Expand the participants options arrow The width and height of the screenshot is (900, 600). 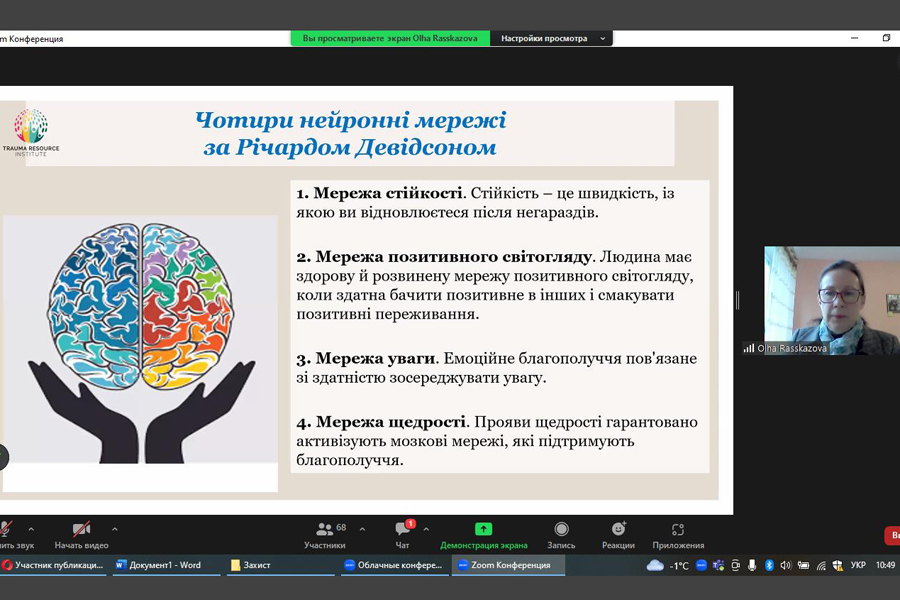pyautogui.click(x=362, y=529)
